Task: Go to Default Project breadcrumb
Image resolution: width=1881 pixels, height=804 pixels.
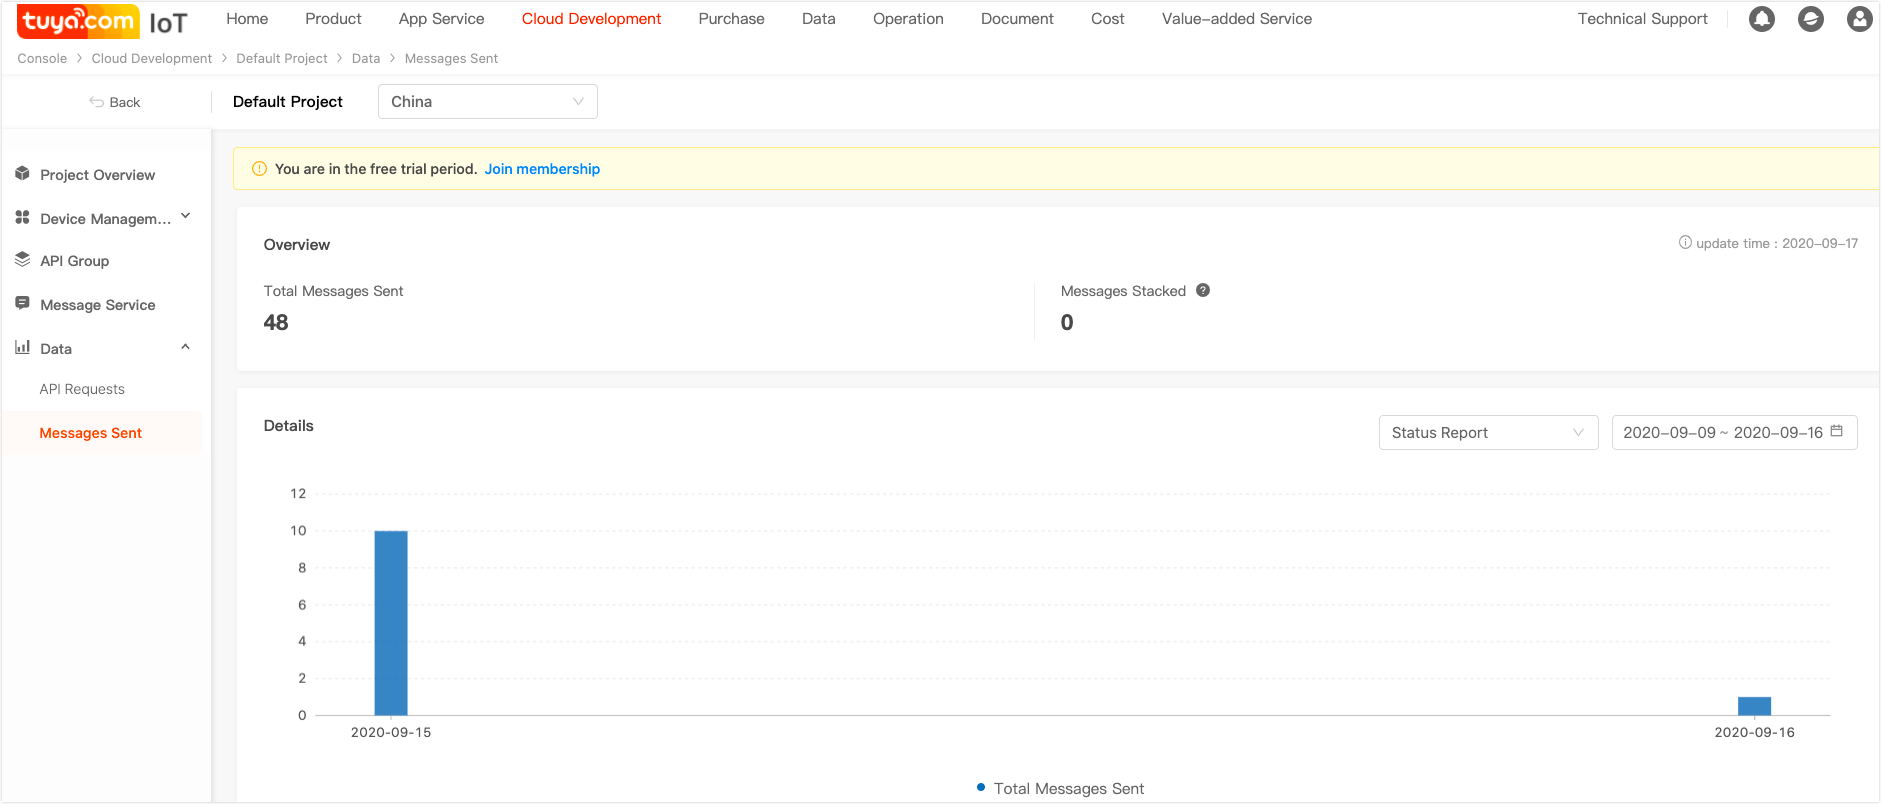Action: point(282,58)
